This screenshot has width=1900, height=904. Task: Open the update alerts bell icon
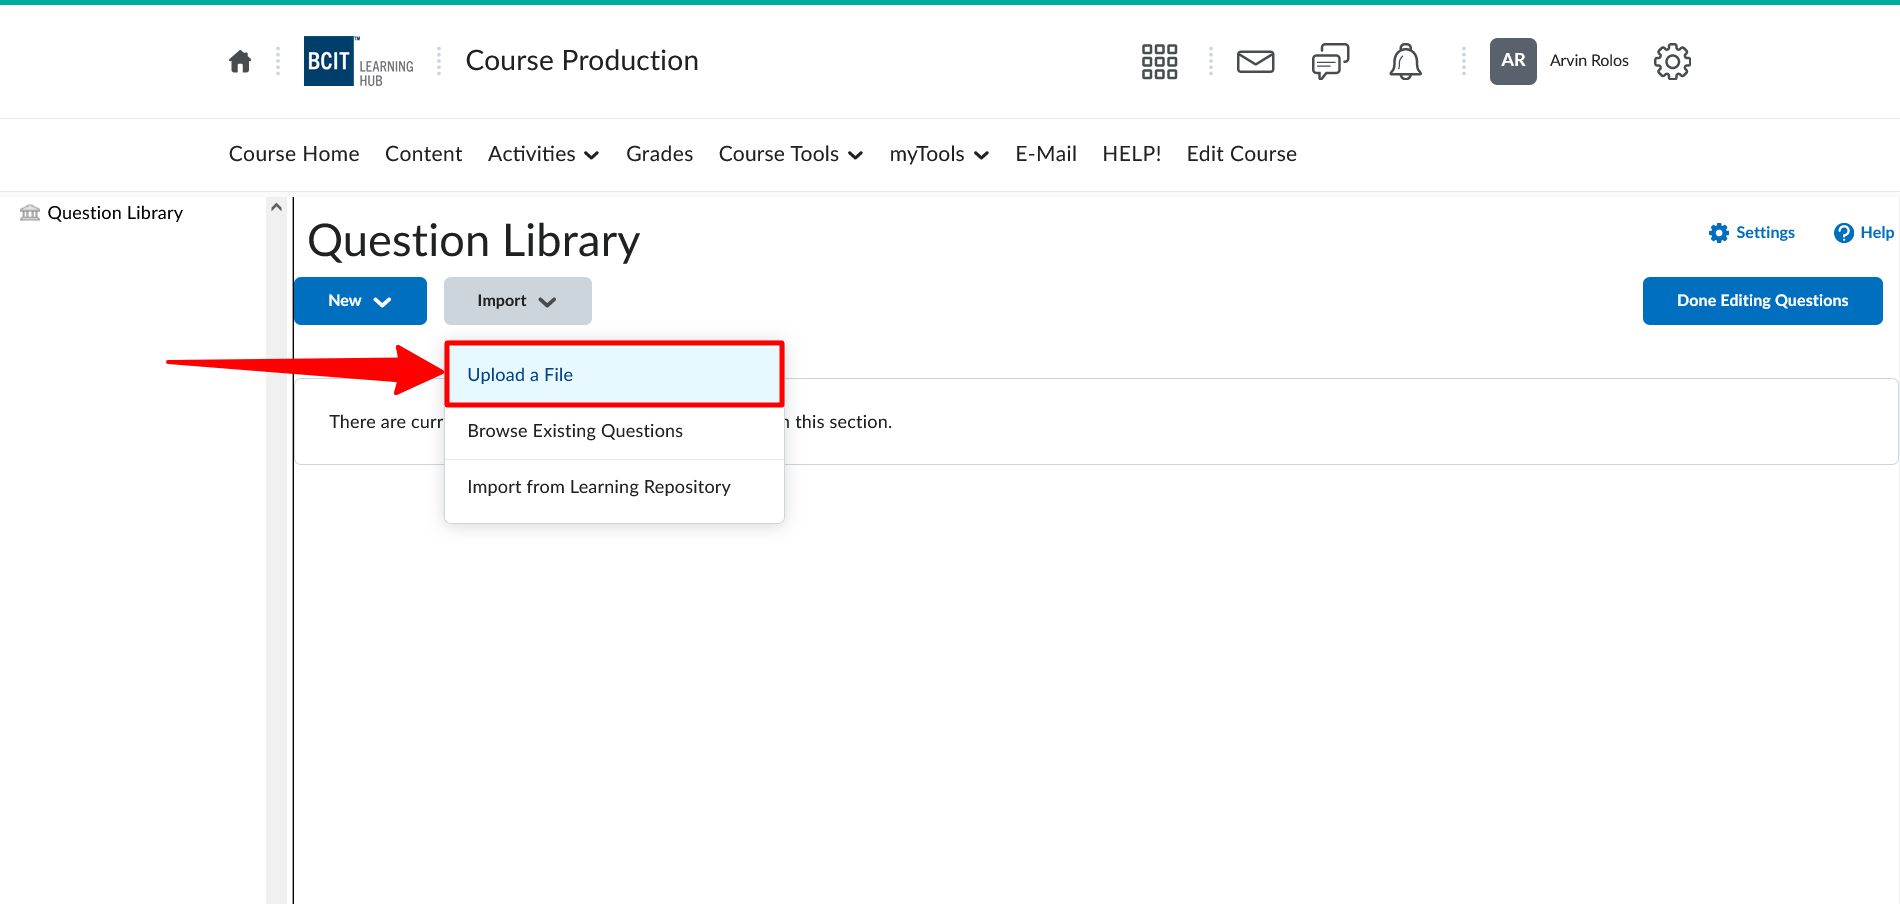[1405, 62]
